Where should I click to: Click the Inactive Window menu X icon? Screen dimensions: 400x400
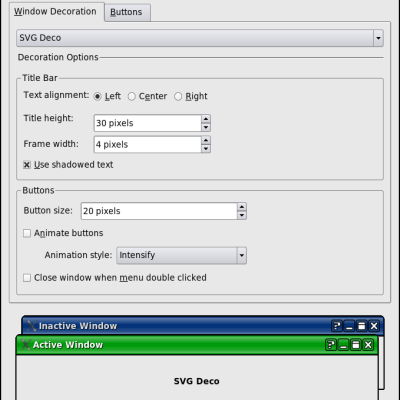pos(31,326)
